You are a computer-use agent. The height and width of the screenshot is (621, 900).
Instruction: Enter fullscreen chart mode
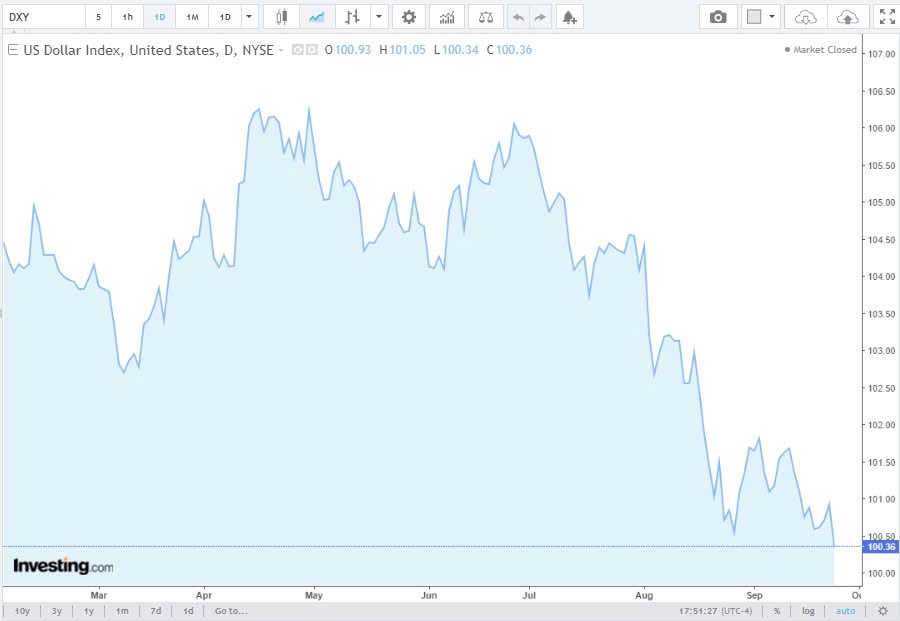[886, 17]
